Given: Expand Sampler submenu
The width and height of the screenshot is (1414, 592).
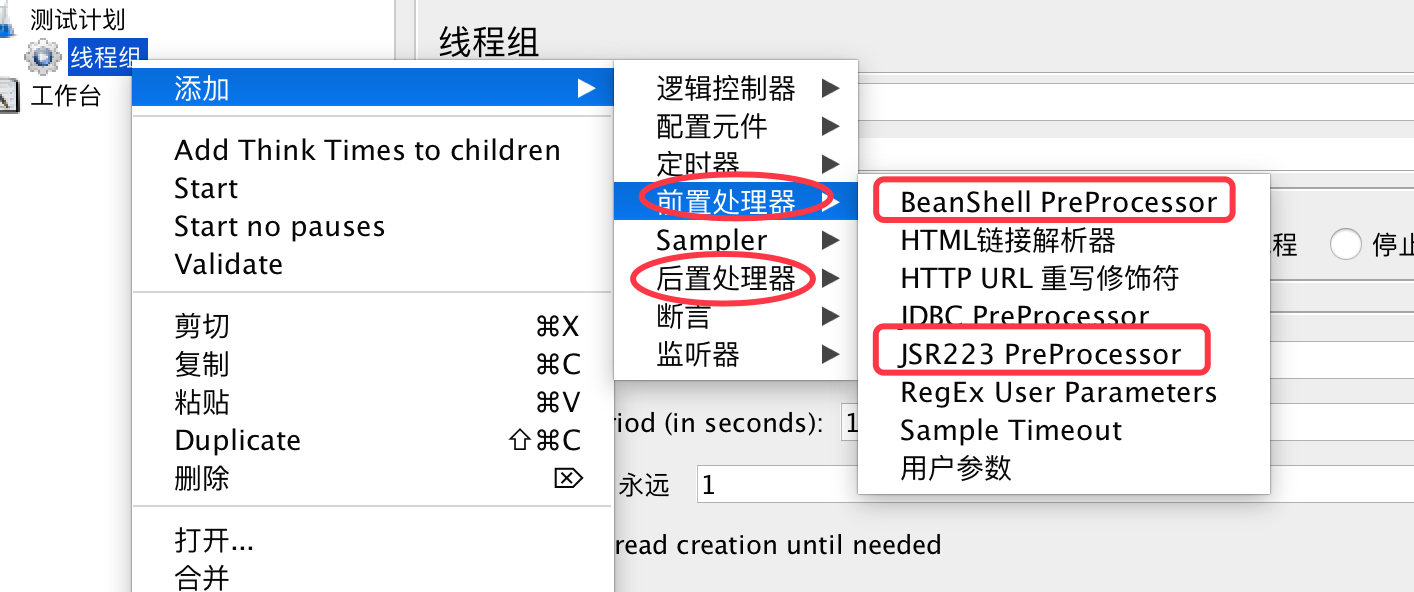Looking at the screenshot, I should [735, 240].
